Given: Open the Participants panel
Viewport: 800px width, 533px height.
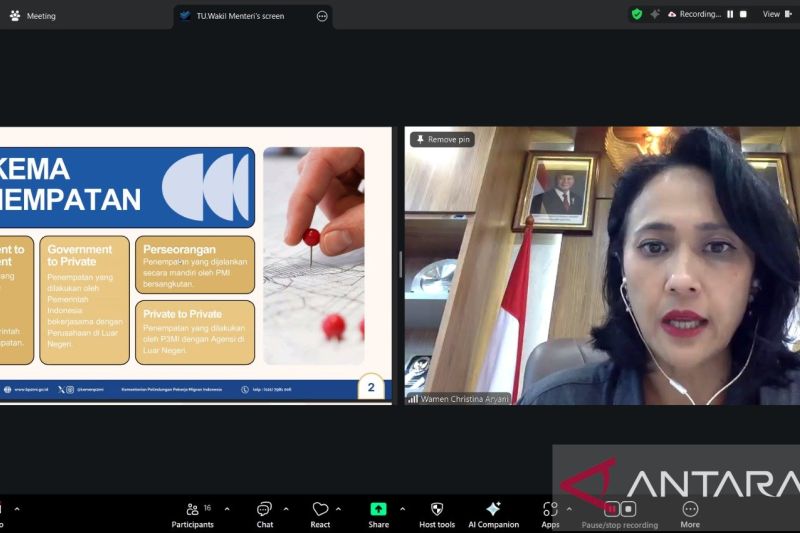Looking at the screenshot, I should coord(192,510).
